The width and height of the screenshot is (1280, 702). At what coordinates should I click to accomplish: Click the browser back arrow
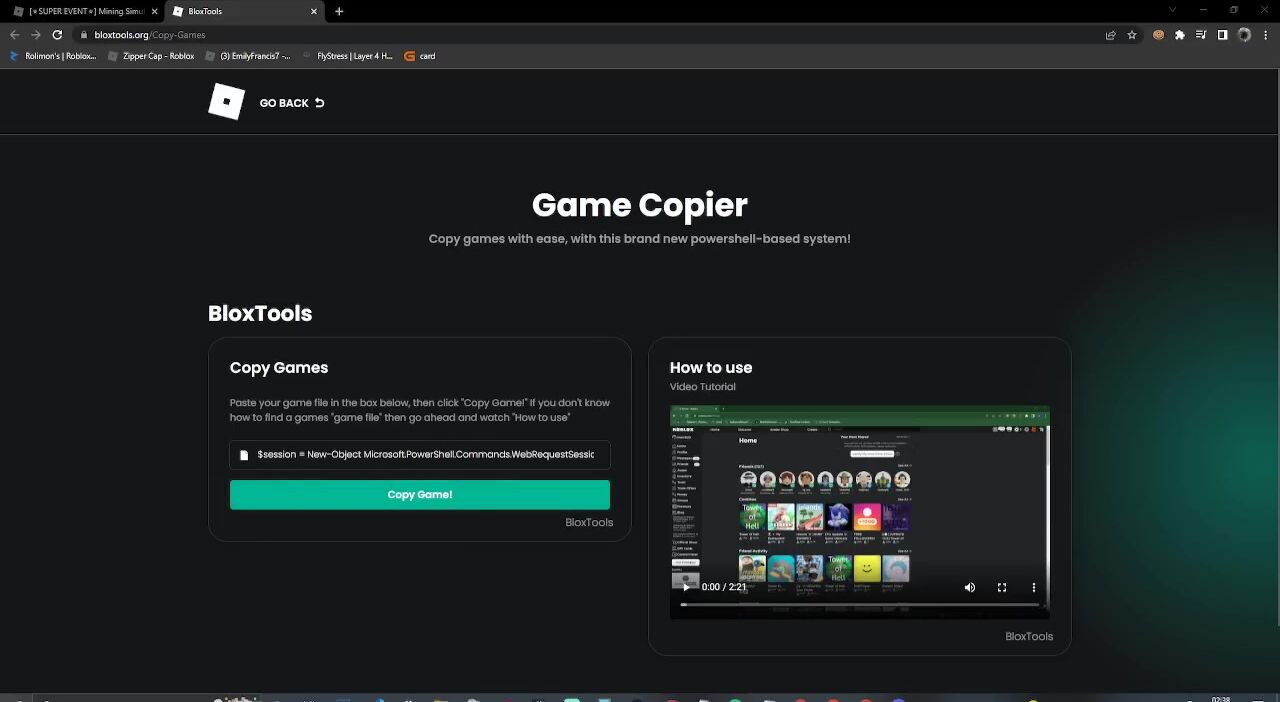tap(14, 35)
